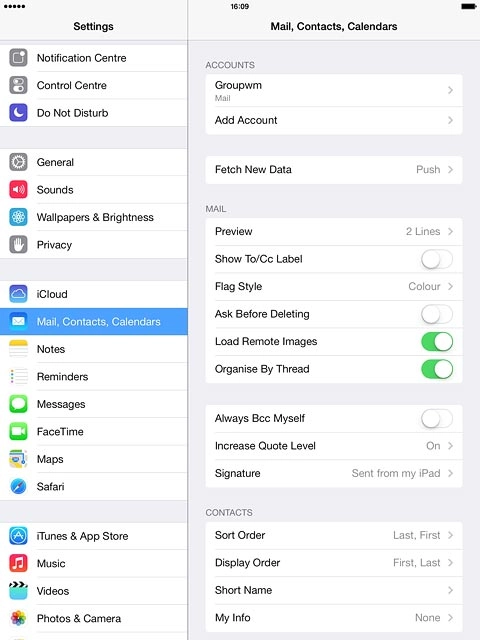Viewport: 480px width, 640px height.
Task: Open Notification Centre settings icon
Action: point(18,58)
